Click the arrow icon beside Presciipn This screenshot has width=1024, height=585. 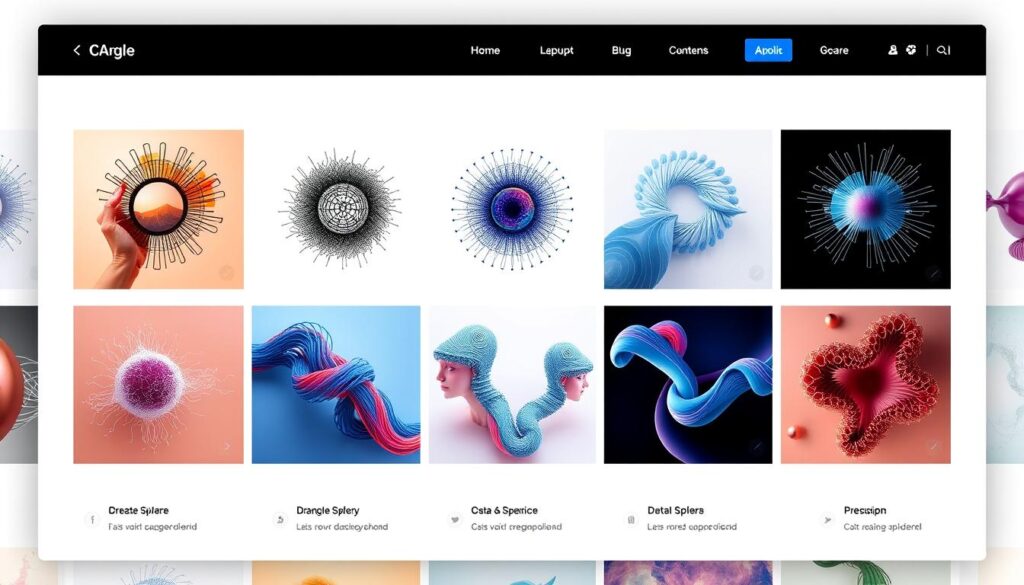pos(826,519)
